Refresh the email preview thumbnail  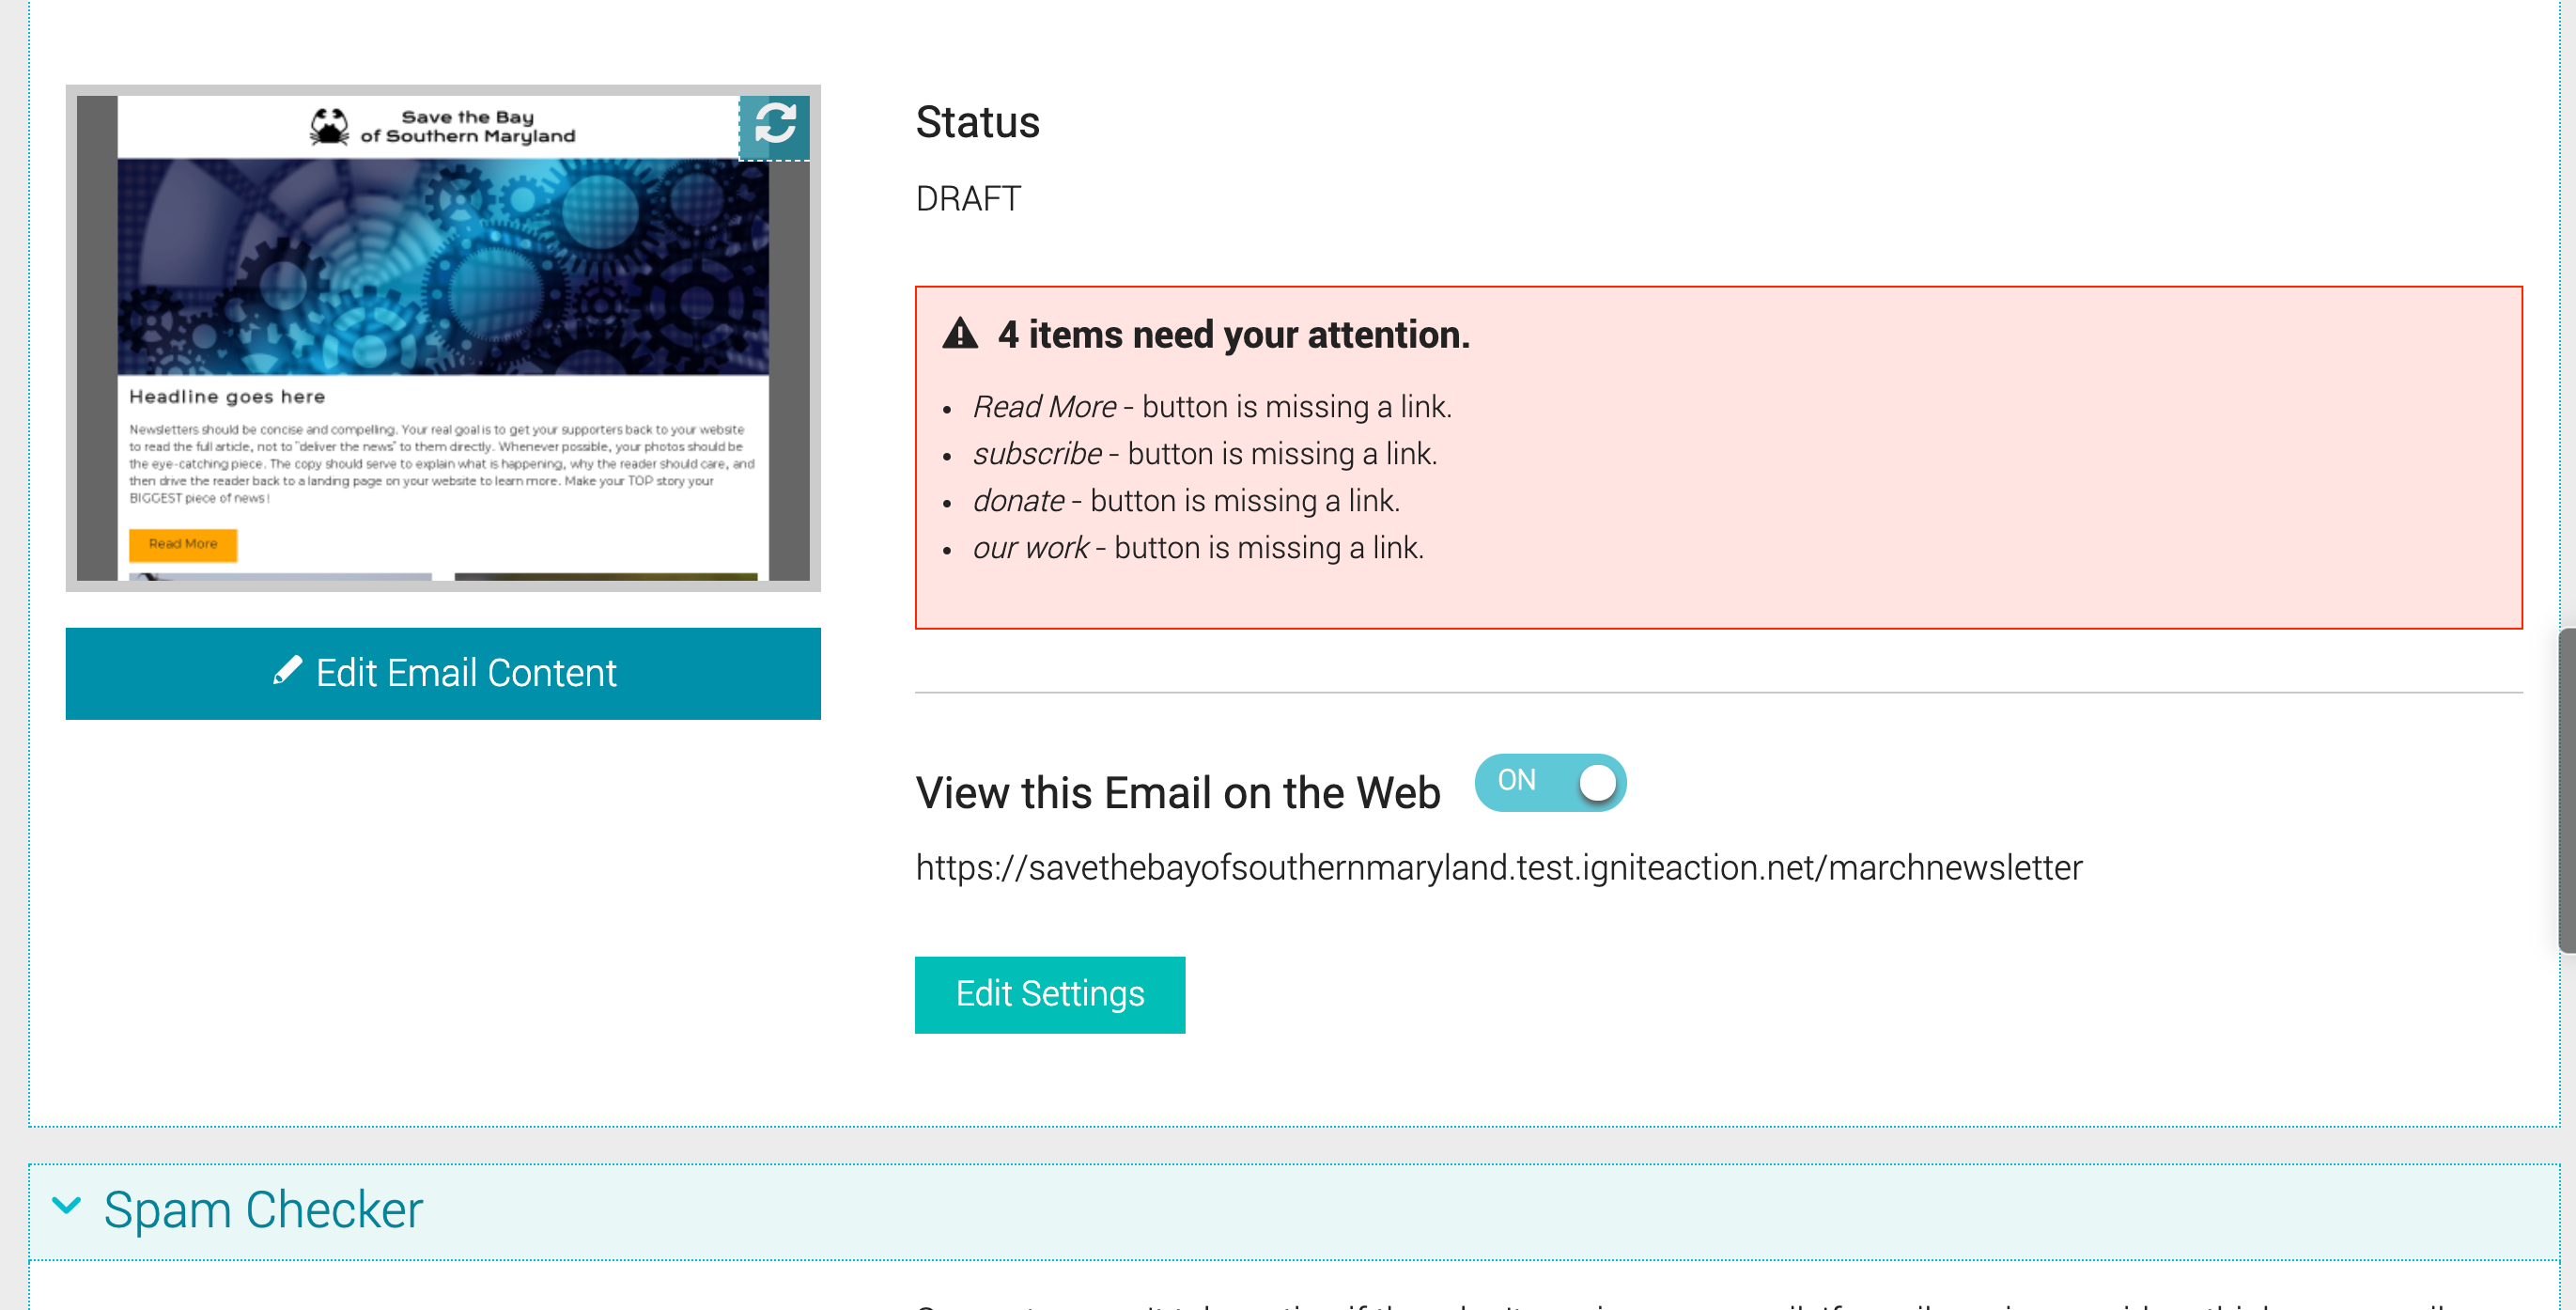point(774,126)
